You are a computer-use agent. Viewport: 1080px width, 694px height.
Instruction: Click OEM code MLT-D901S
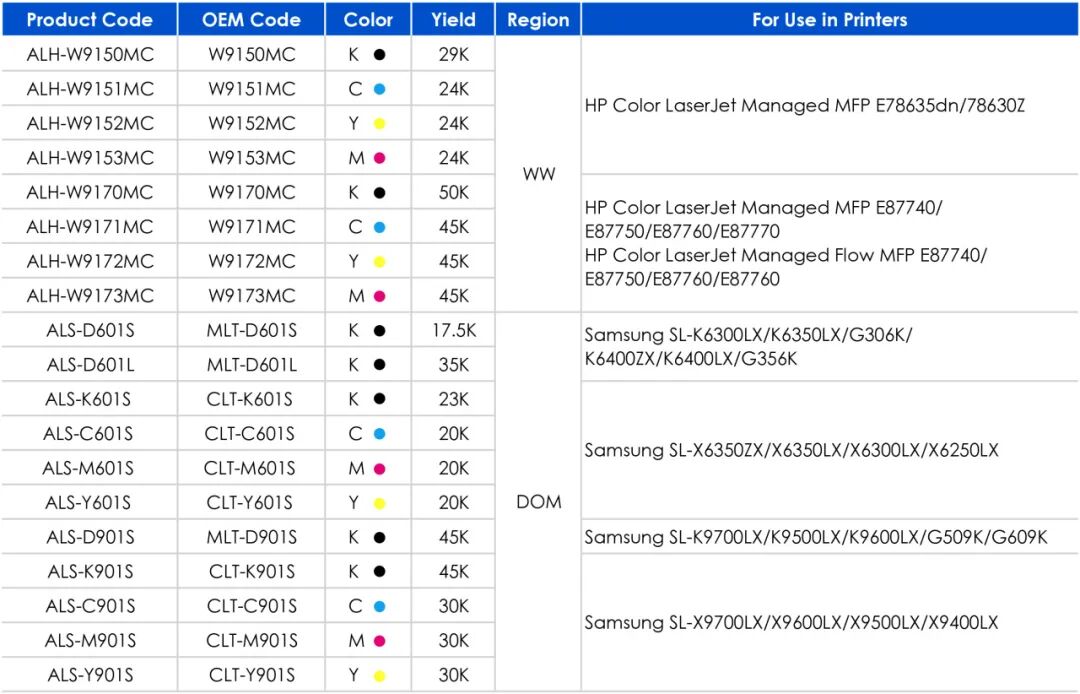tap(251, 537)
